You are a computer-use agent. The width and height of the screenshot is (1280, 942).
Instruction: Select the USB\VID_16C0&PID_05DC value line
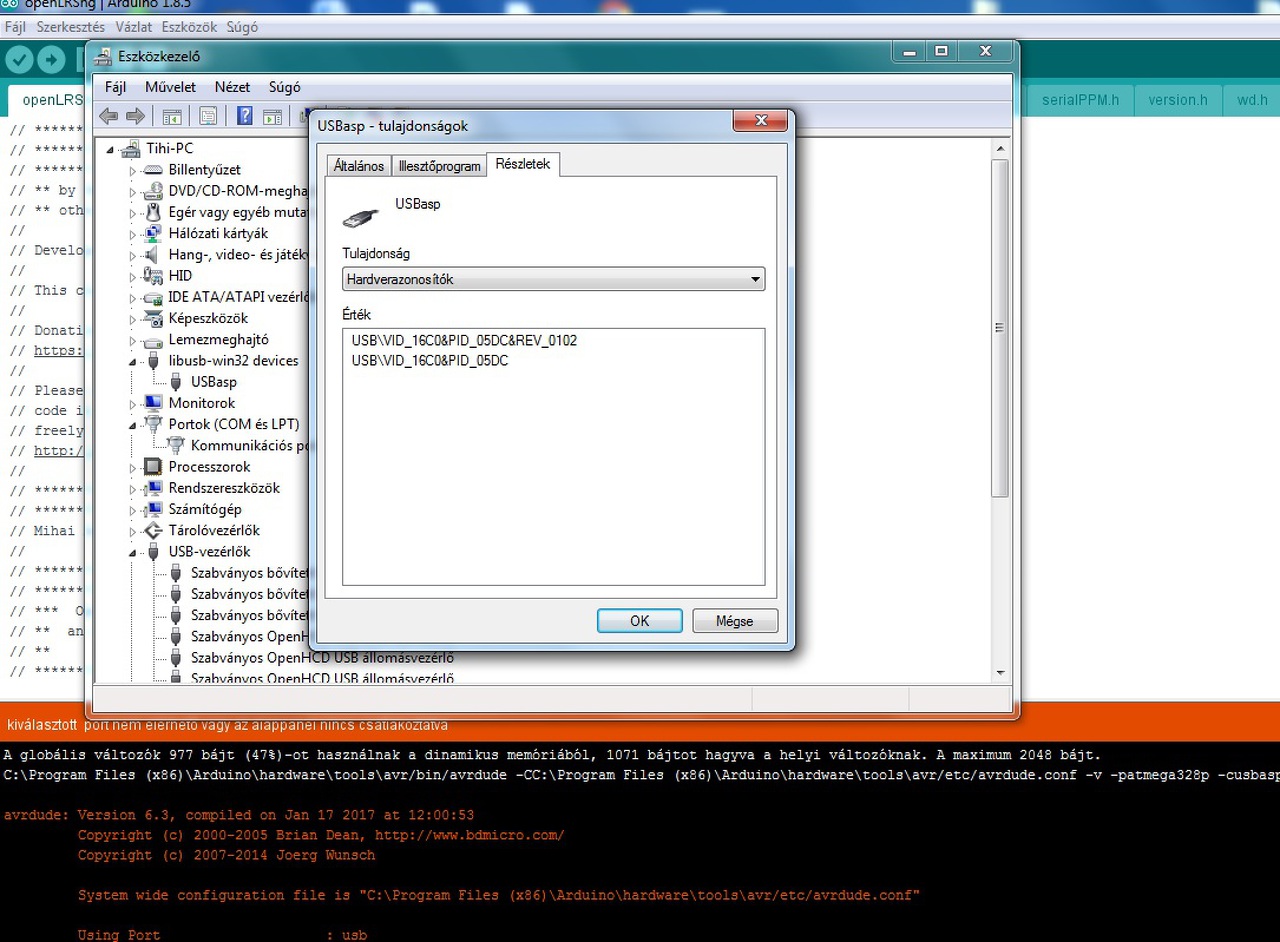tap(430, 360)
